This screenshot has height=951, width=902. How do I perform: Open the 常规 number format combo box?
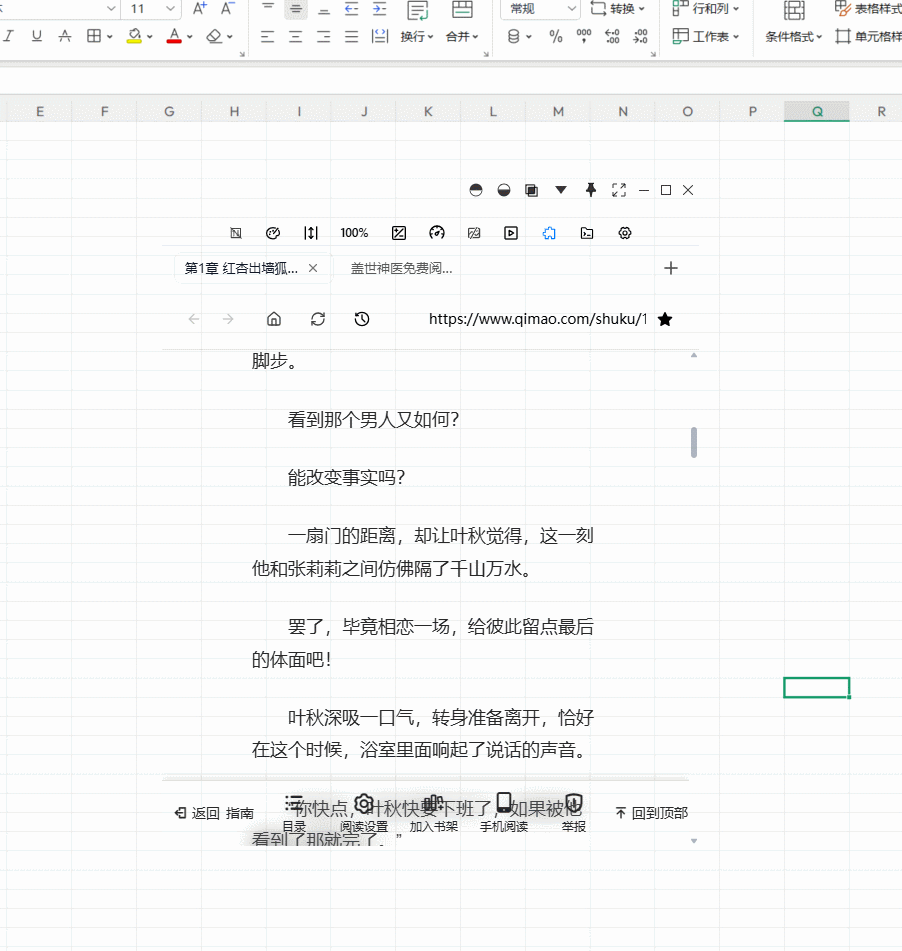click(541, 9)
